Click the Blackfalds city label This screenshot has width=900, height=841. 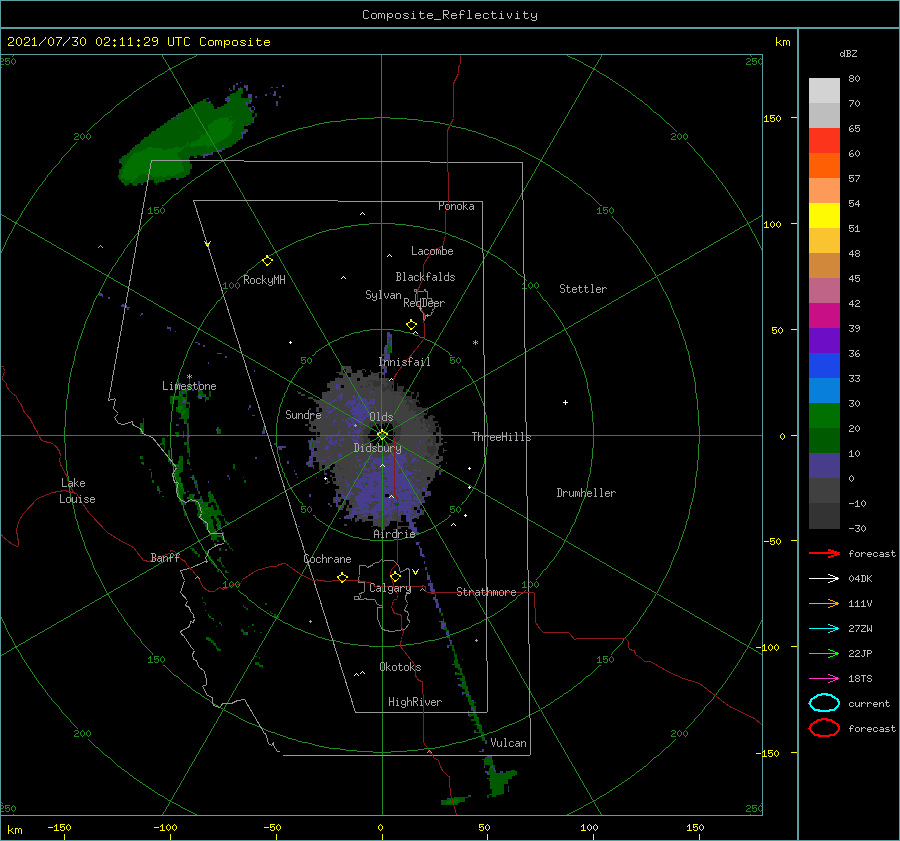coord(425,277)
